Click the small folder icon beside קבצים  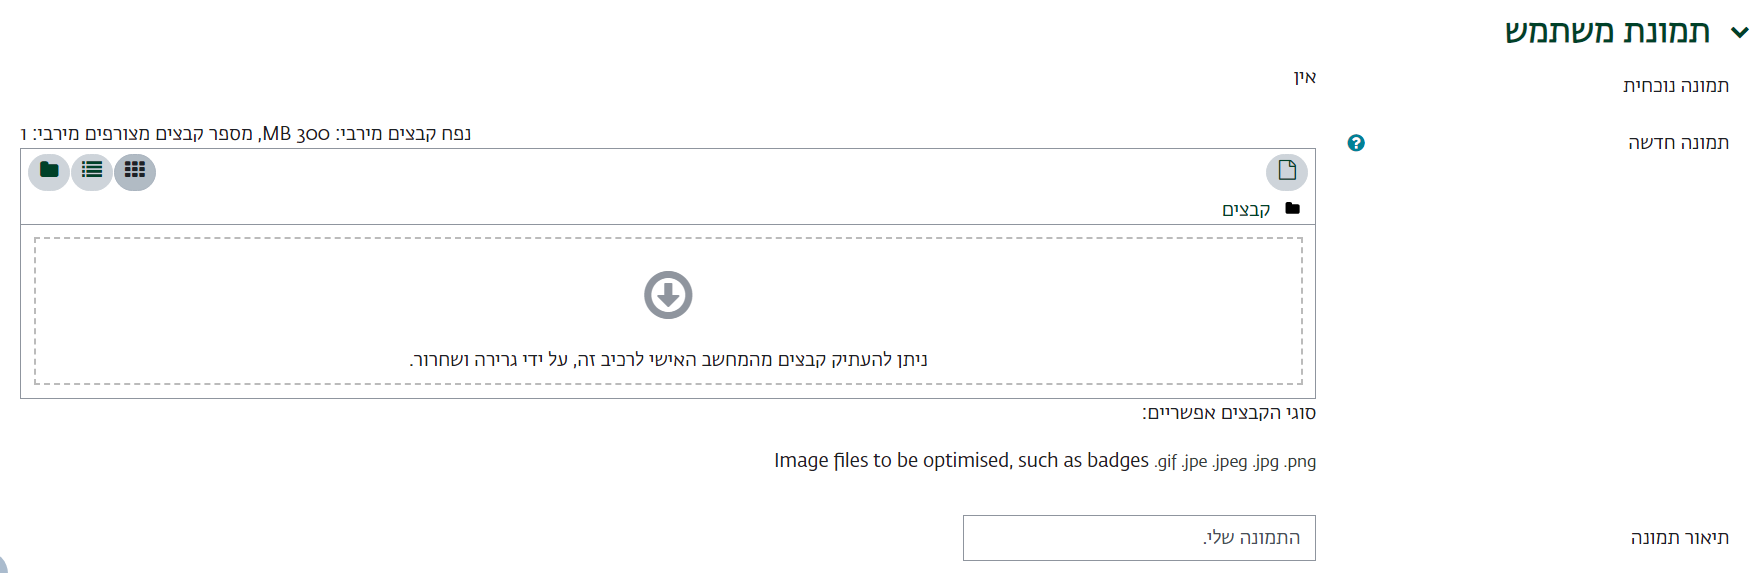point(1292,209)
